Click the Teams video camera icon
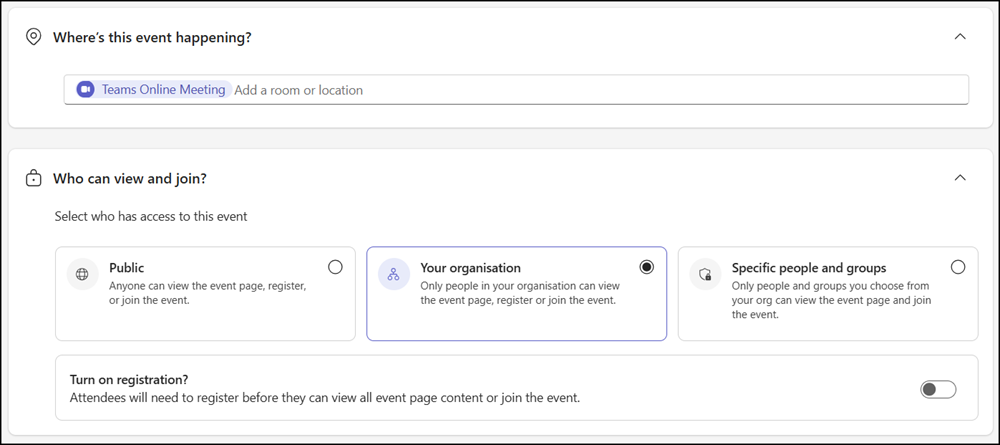1000x445 pixels. tap(86, 90)
